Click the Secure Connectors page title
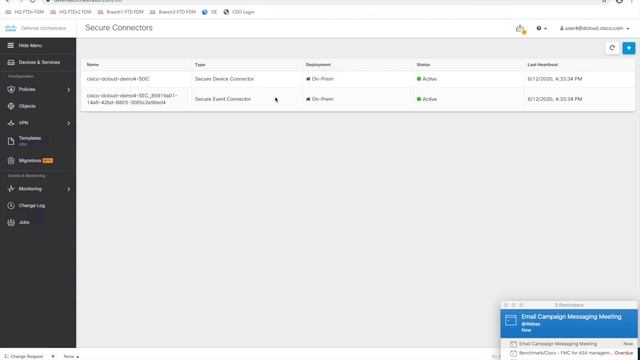 tap(119, 28)
